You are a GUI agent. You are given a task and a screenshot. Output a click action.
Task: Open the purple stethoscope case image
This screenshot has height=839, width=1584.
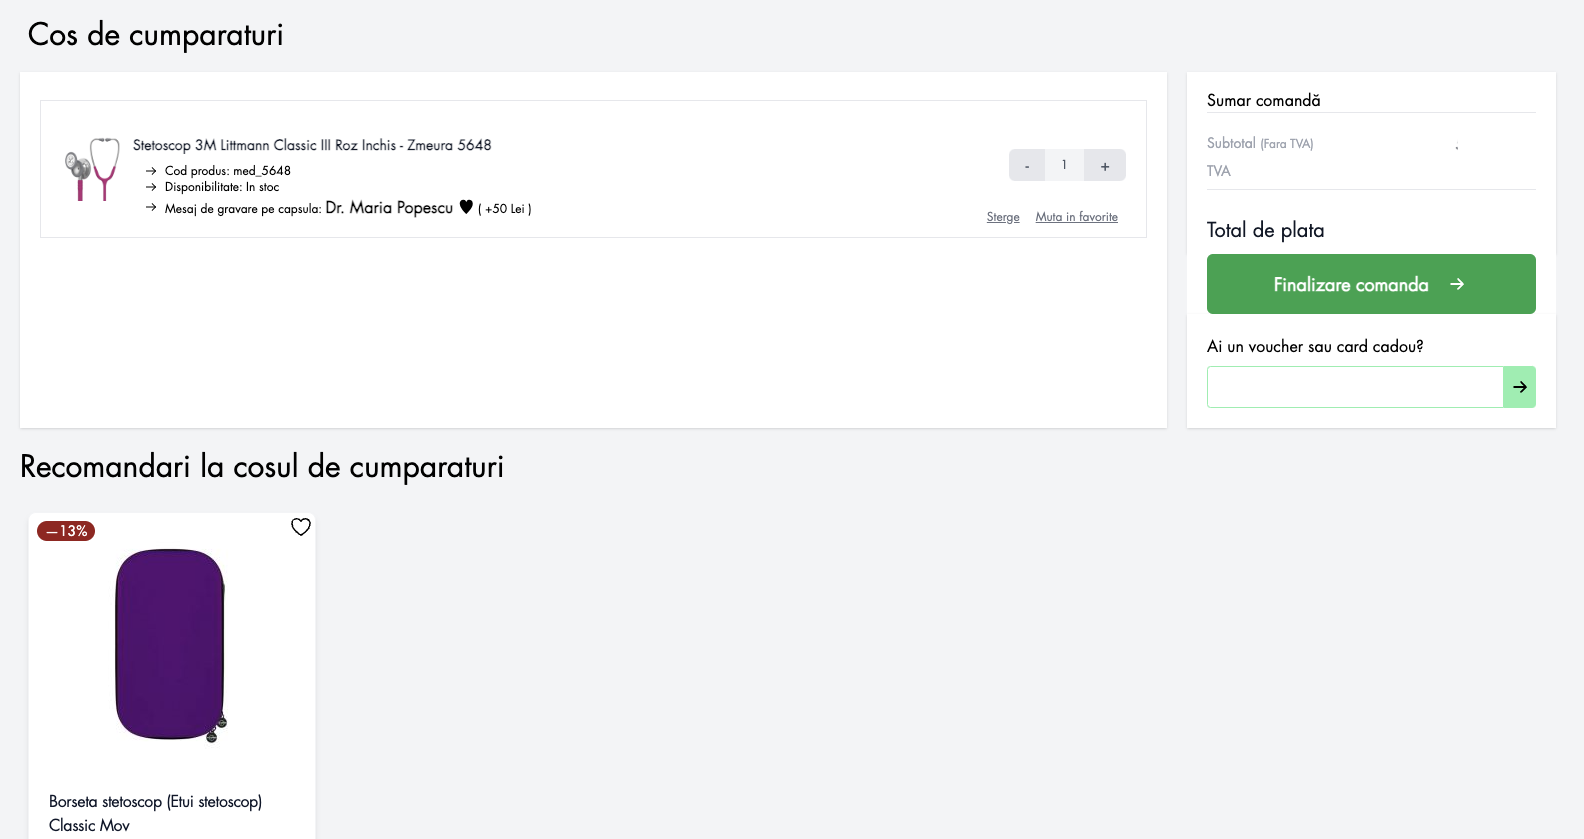(171, 645)
